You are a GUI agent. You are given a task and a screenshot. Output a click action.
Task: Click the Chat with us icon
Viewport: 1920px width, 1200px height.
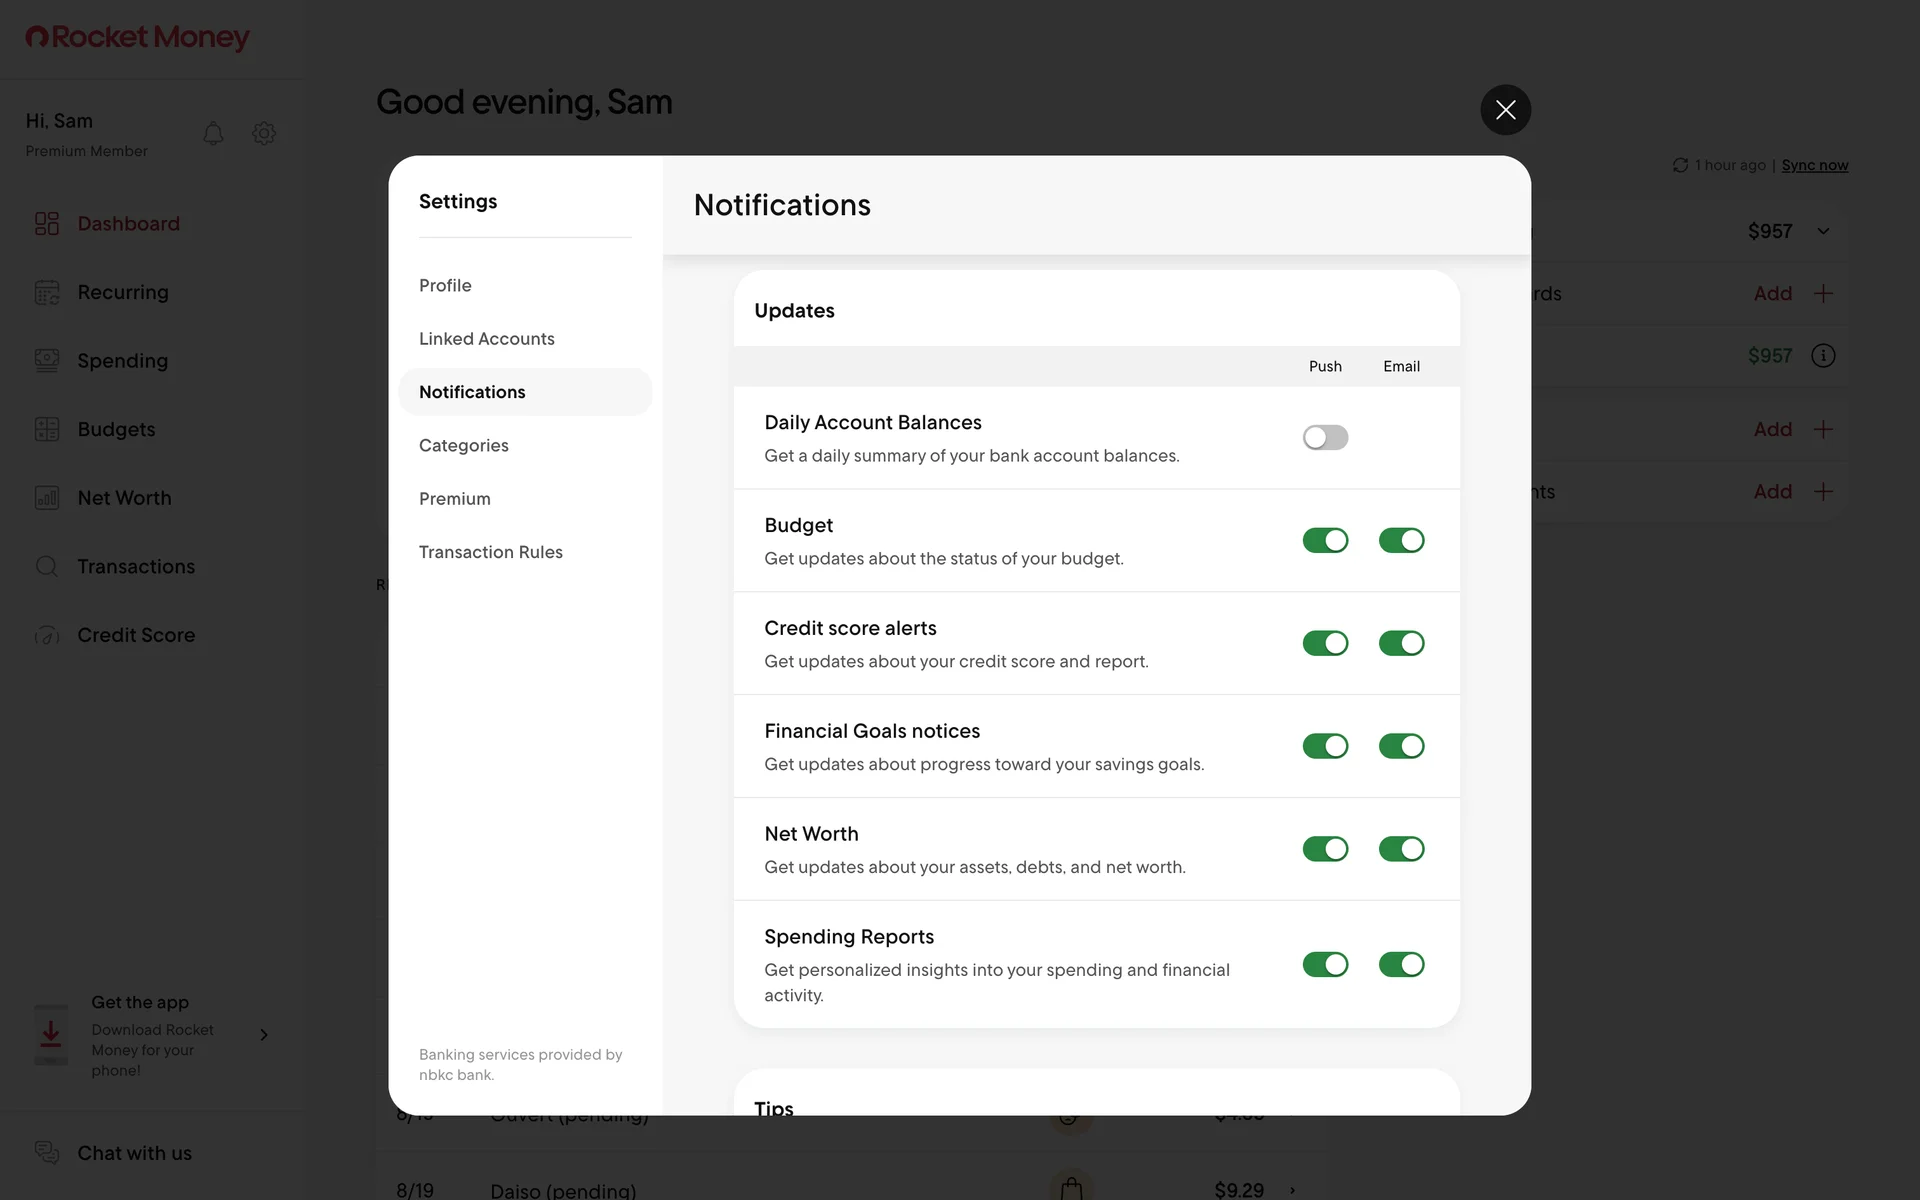click(47, 1152)
